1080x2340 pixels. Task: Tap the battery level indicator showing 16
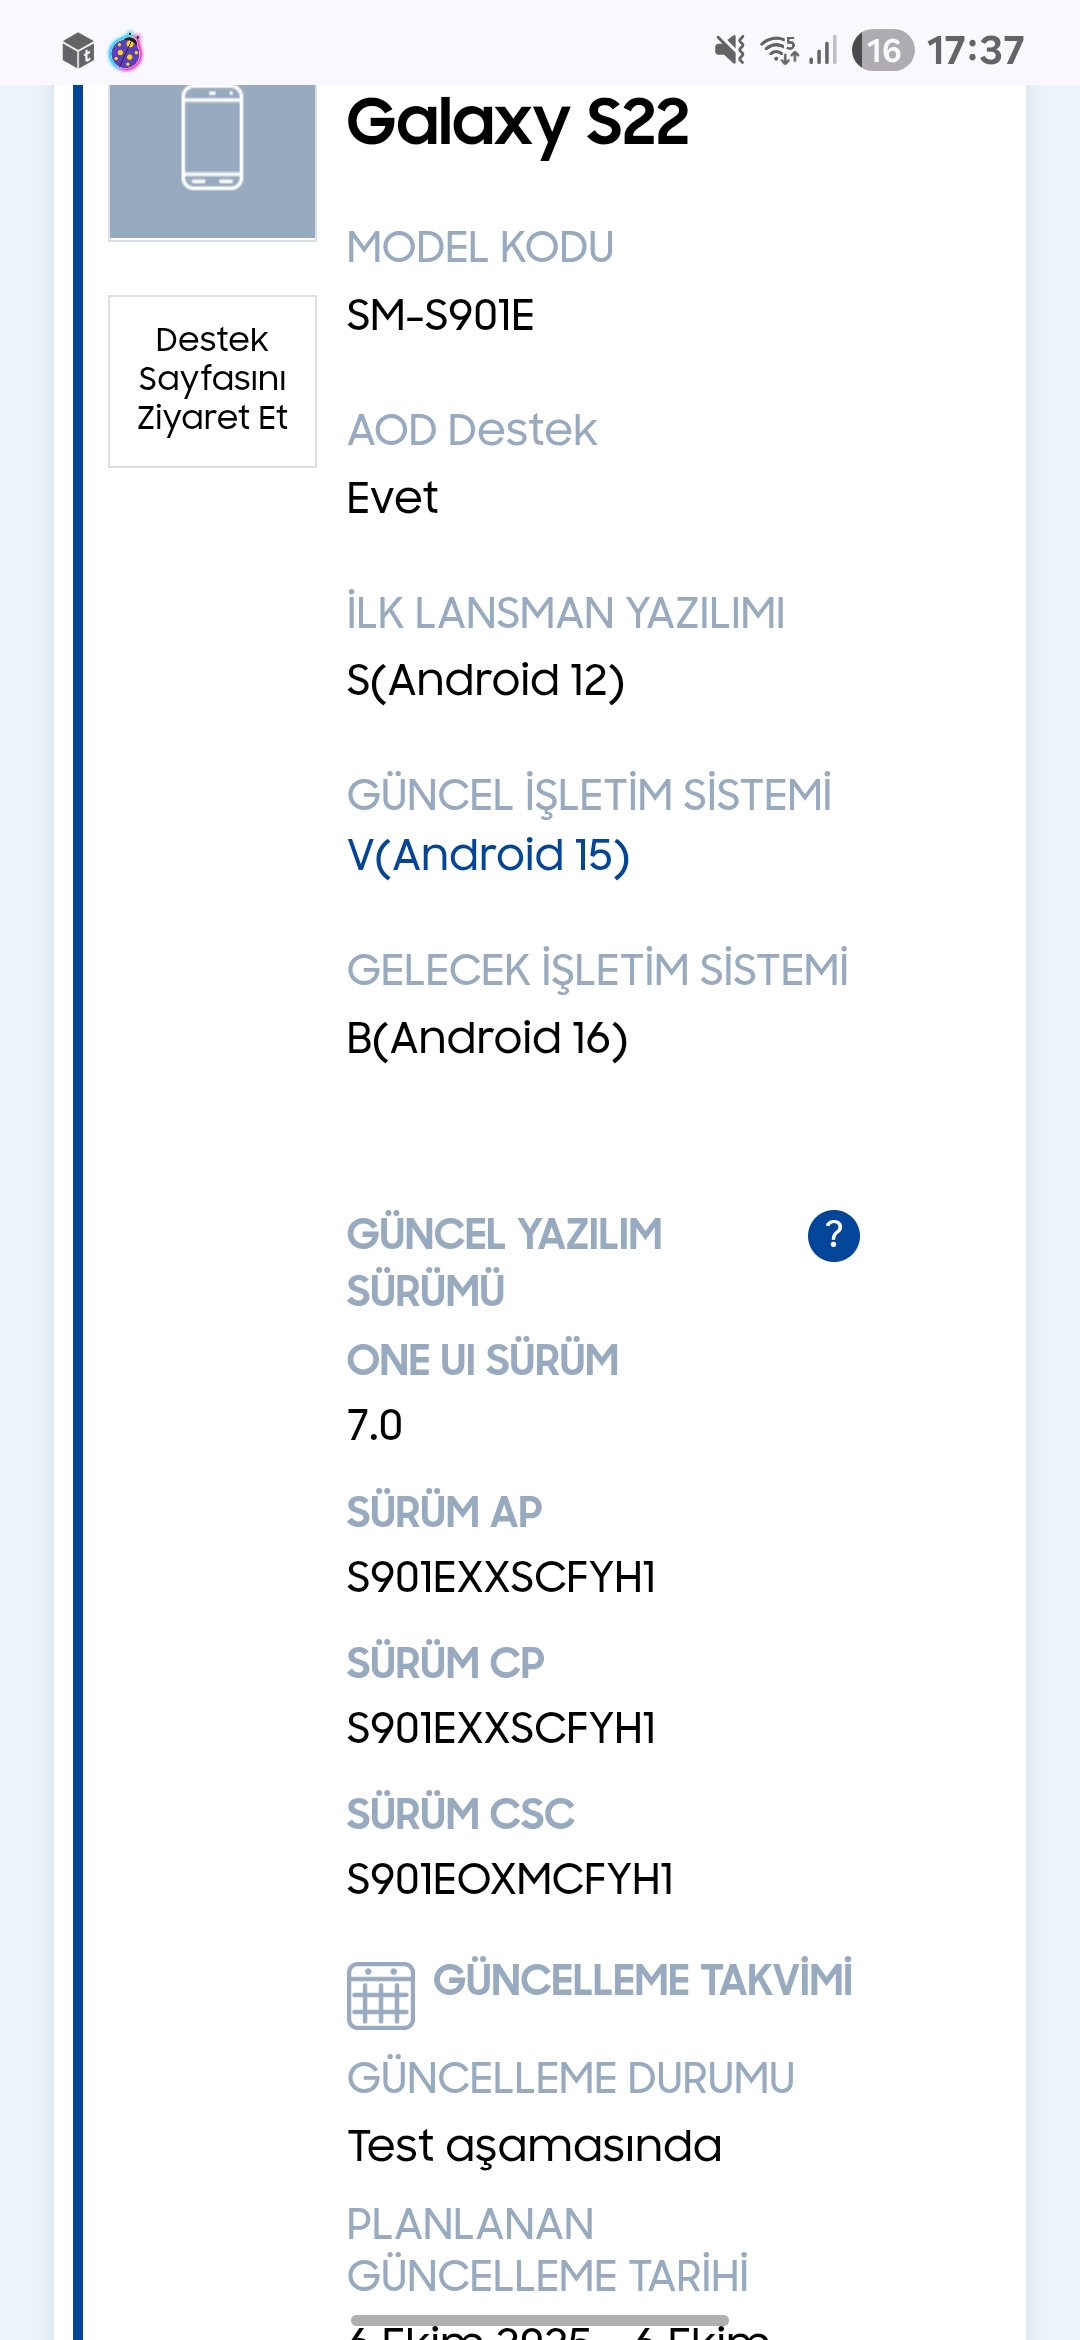click(x=883, y=50)
